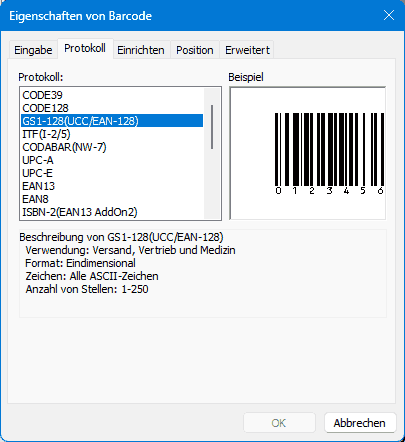Screen dimensions: 405x442
Task: Choose CODE128 protocol entry
Action: click(112, 108)
